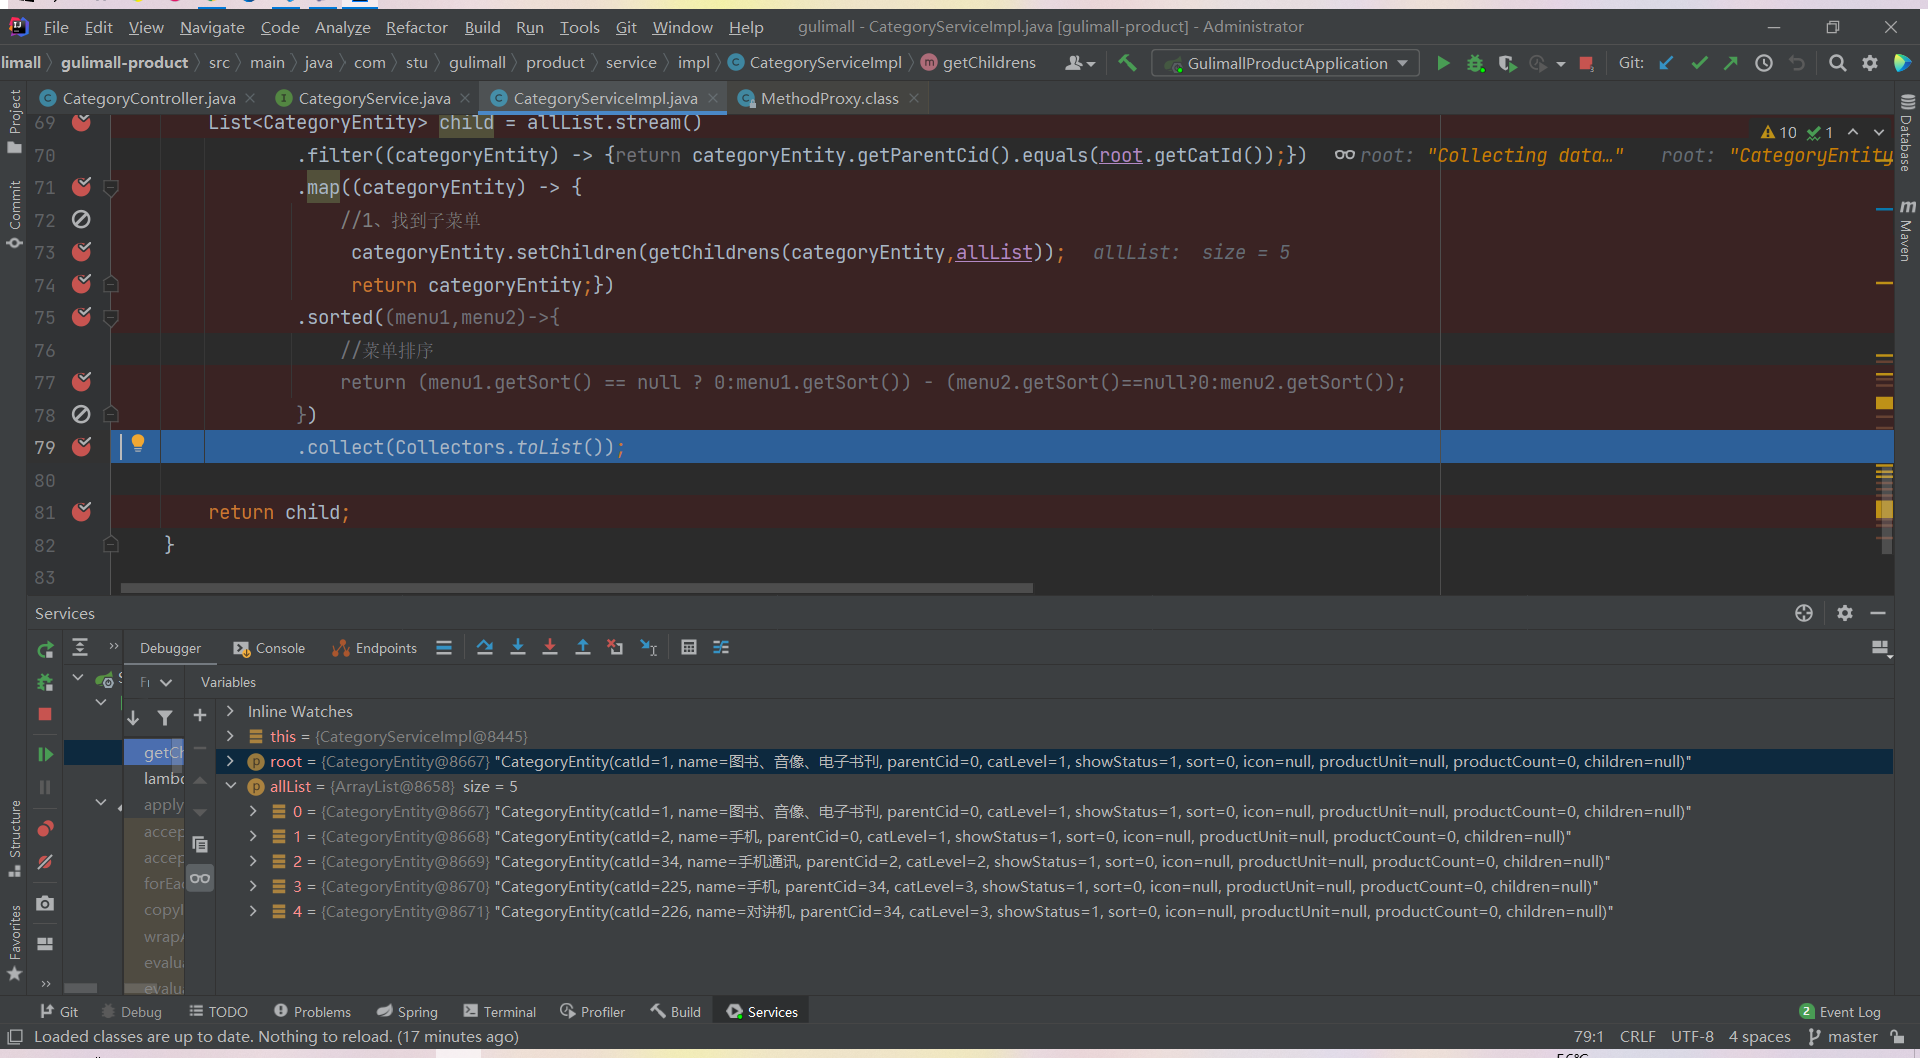This screenshot has width=1928, height=1058.
Task: Toggle disabled breakpoint marker on line 72
Action: coord(82,219)
